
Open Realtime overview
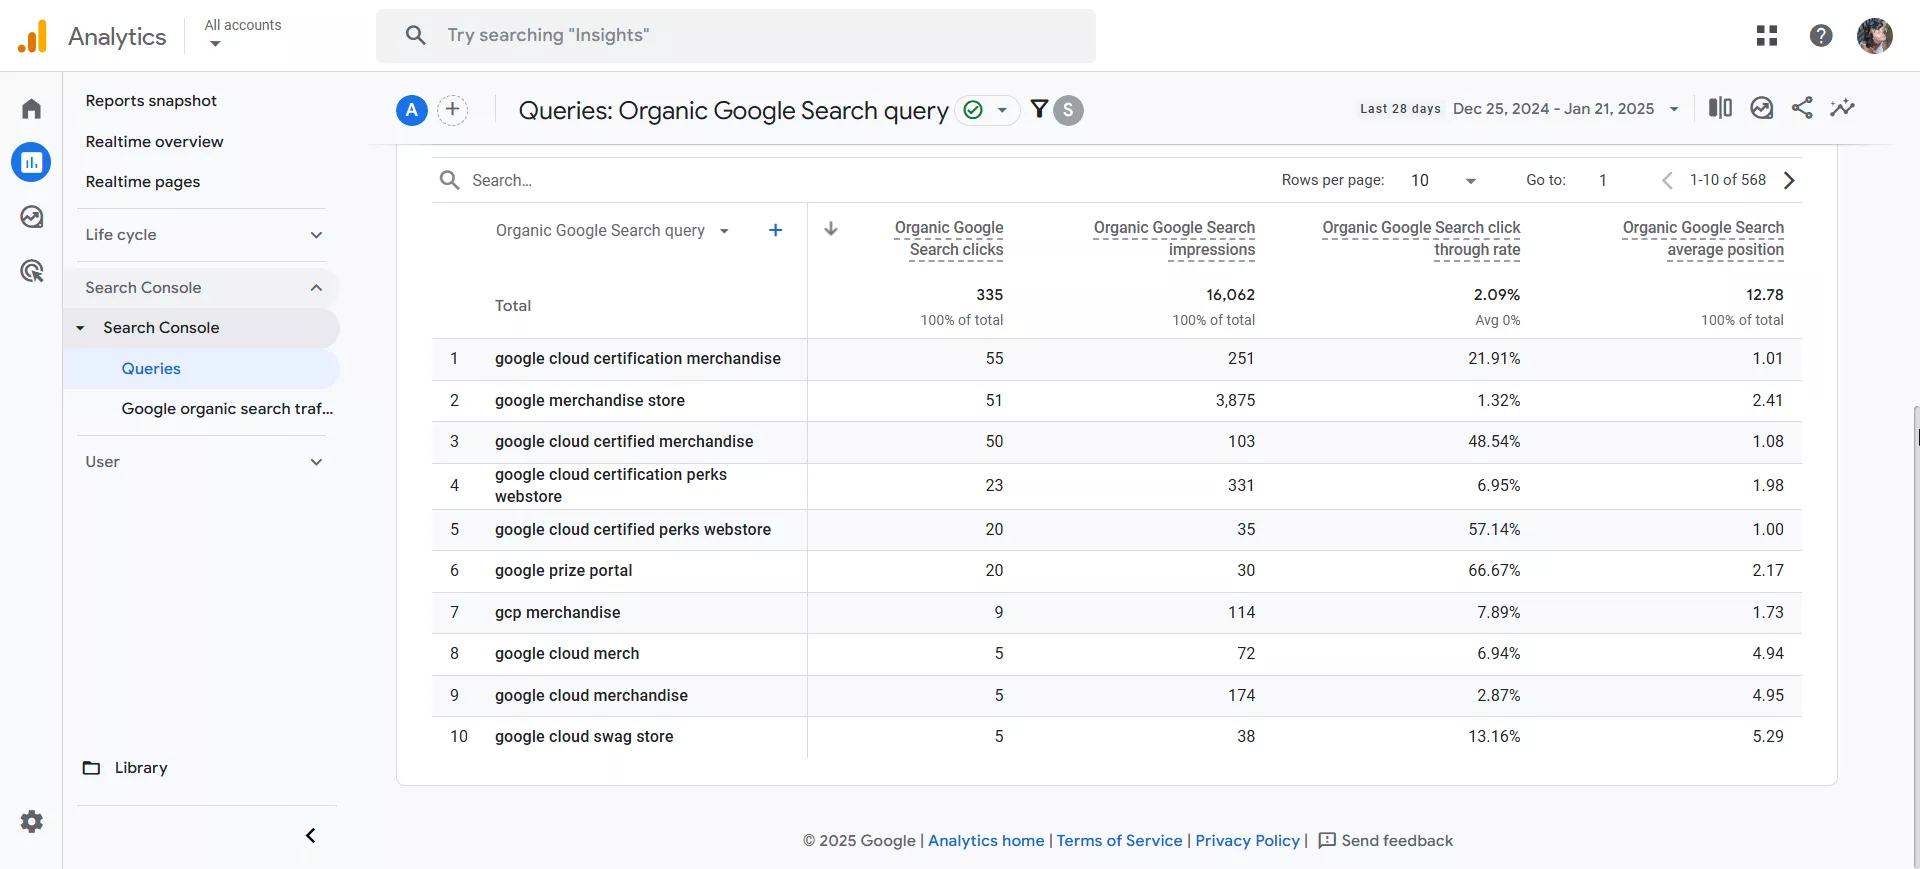click(155, 142)
